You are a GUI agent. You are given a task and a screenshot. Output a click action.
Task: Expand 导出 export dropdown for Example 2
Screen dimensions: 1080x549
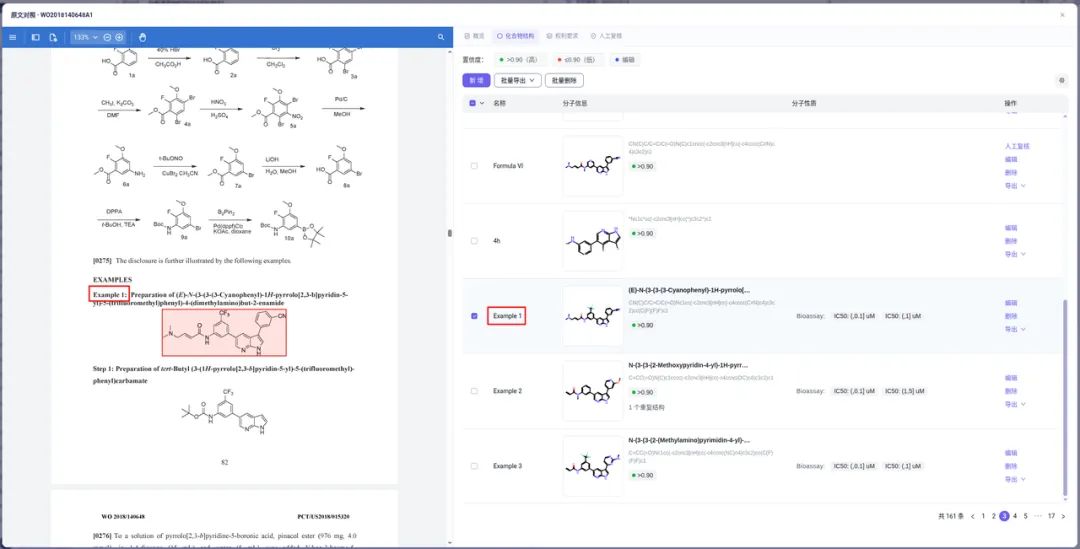[1015, 404]
